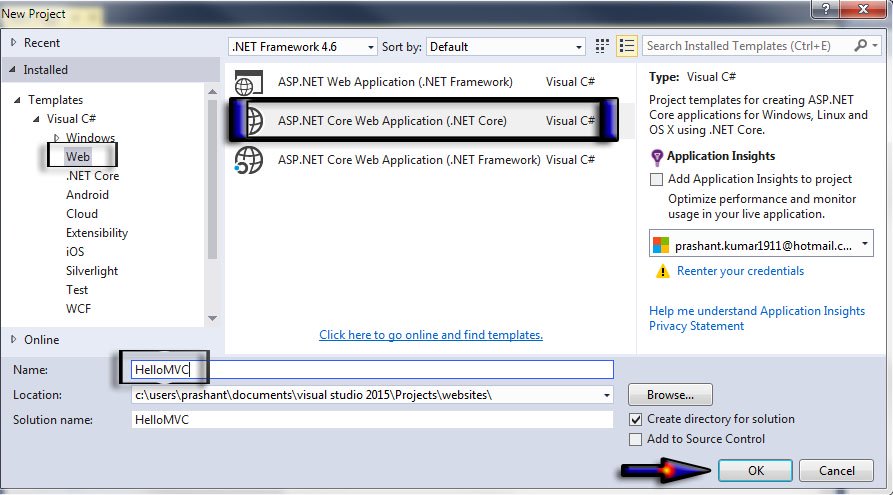Click the Name input field

[x=372, y=370]
